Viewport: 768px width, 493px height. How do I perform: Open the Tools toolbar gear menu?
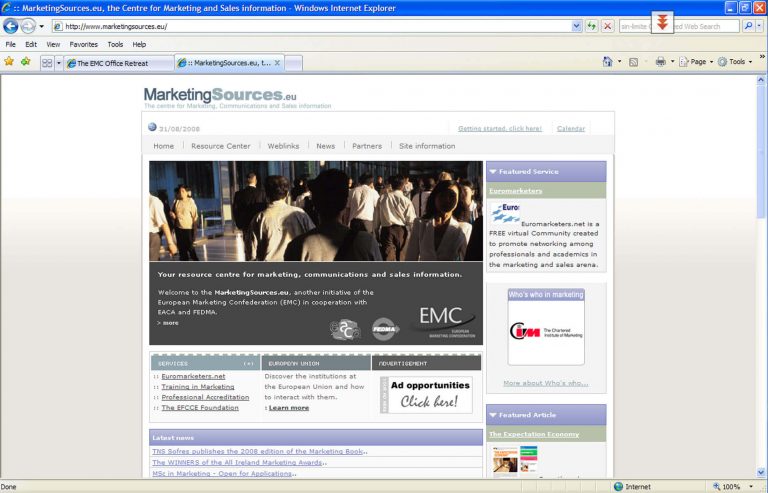pyautogui.click(x=735, y=62)
